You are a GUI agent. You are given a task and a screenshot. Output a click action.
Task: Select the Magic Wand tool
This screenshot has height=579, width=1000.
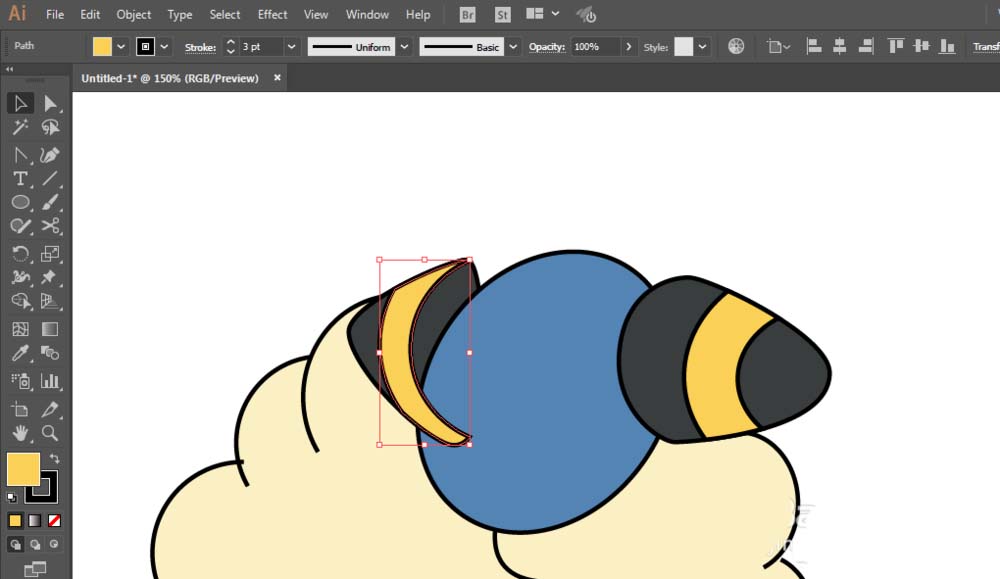point(20,127)
